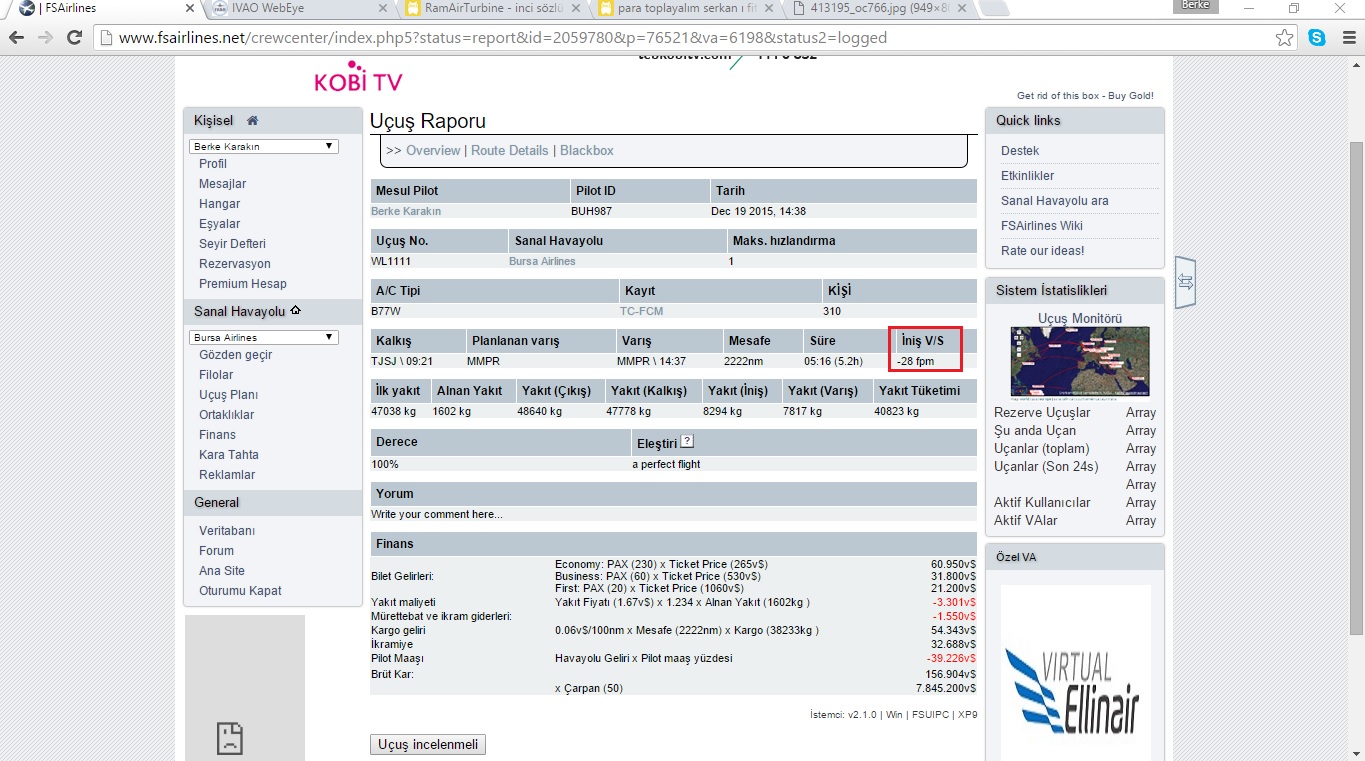Click the house icon beside Sanal Havayolu
1365x761 pixels.
click(296, 310)
